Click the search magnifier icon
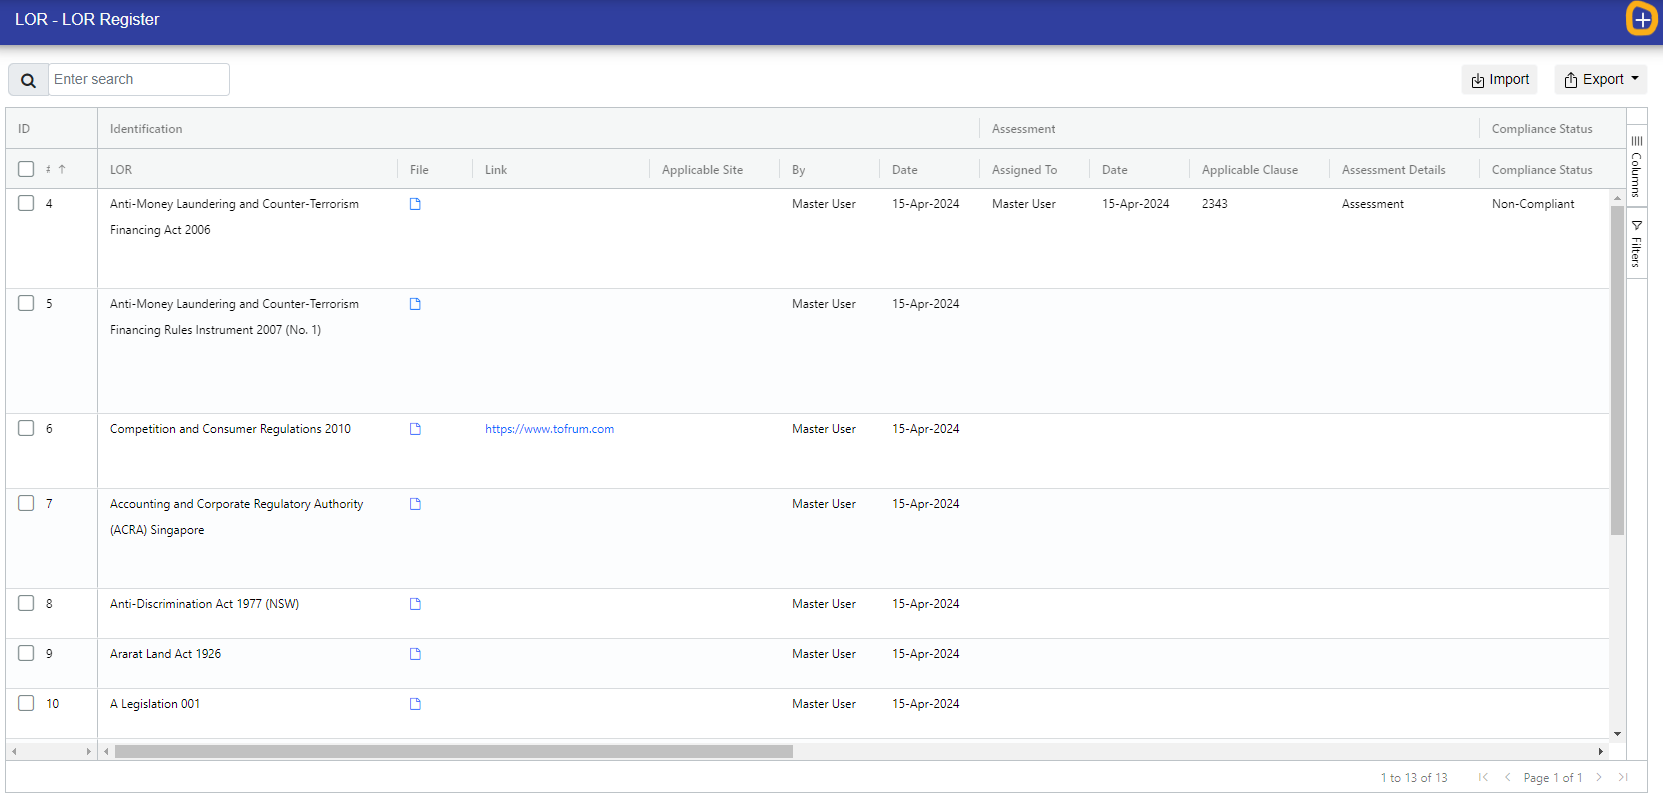The height and width of the screenshot is (804, 1663). tap(28, 80)
